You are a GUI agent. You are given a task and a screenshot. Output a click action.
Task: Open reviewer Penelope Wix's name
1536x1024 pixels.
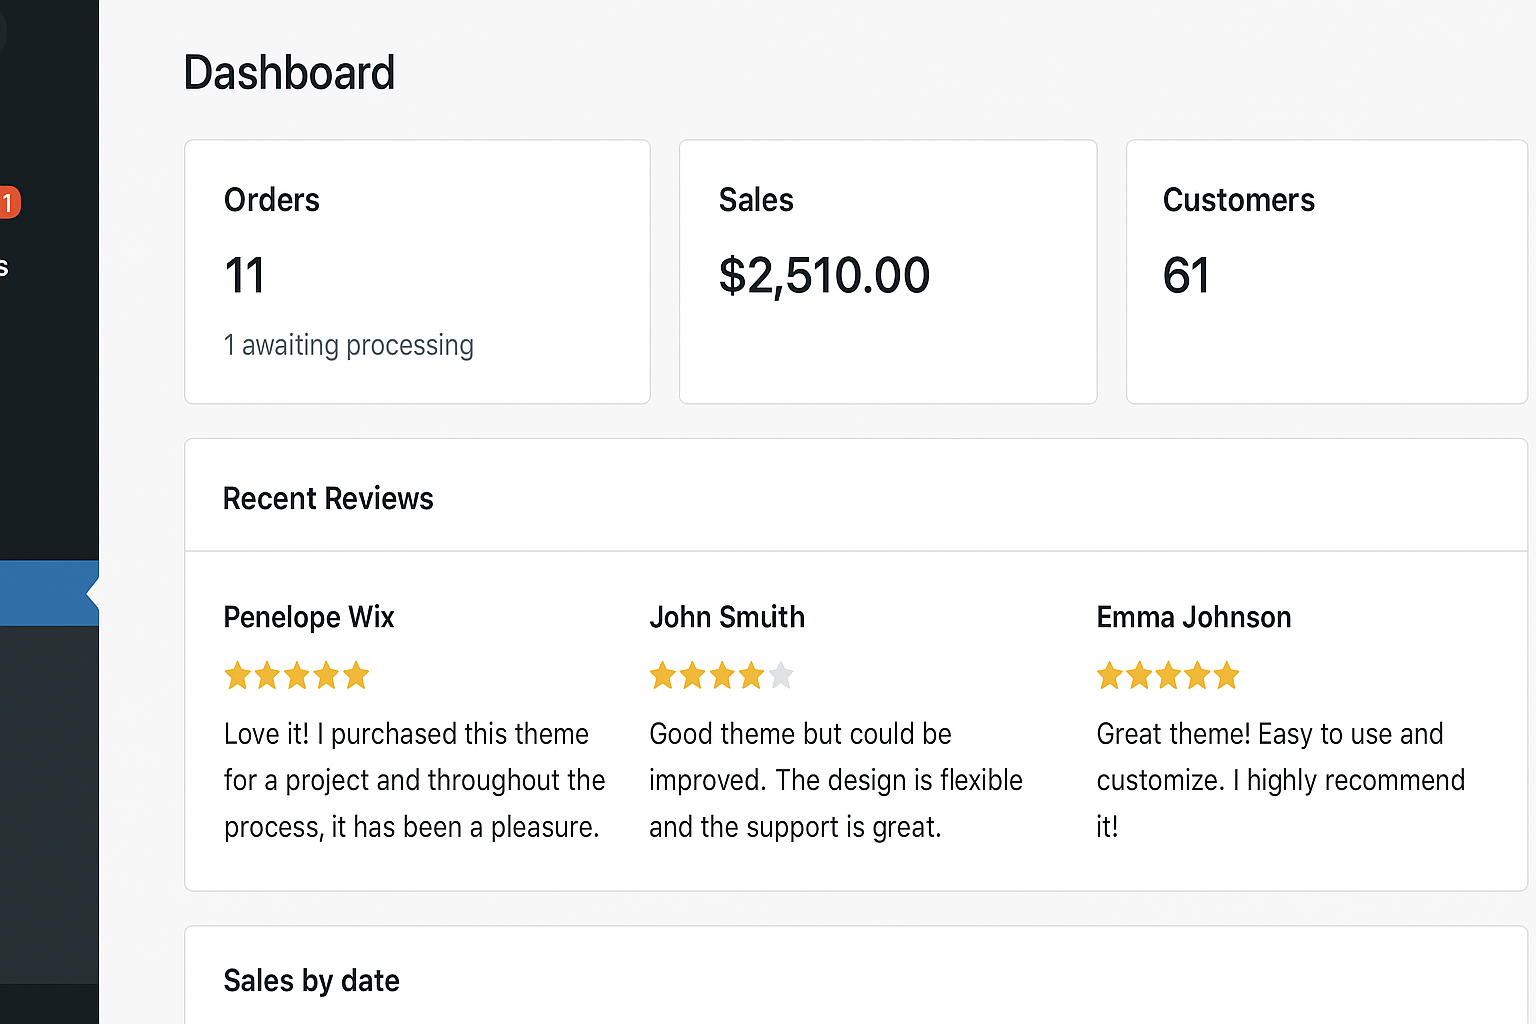[x=309, y=617]
